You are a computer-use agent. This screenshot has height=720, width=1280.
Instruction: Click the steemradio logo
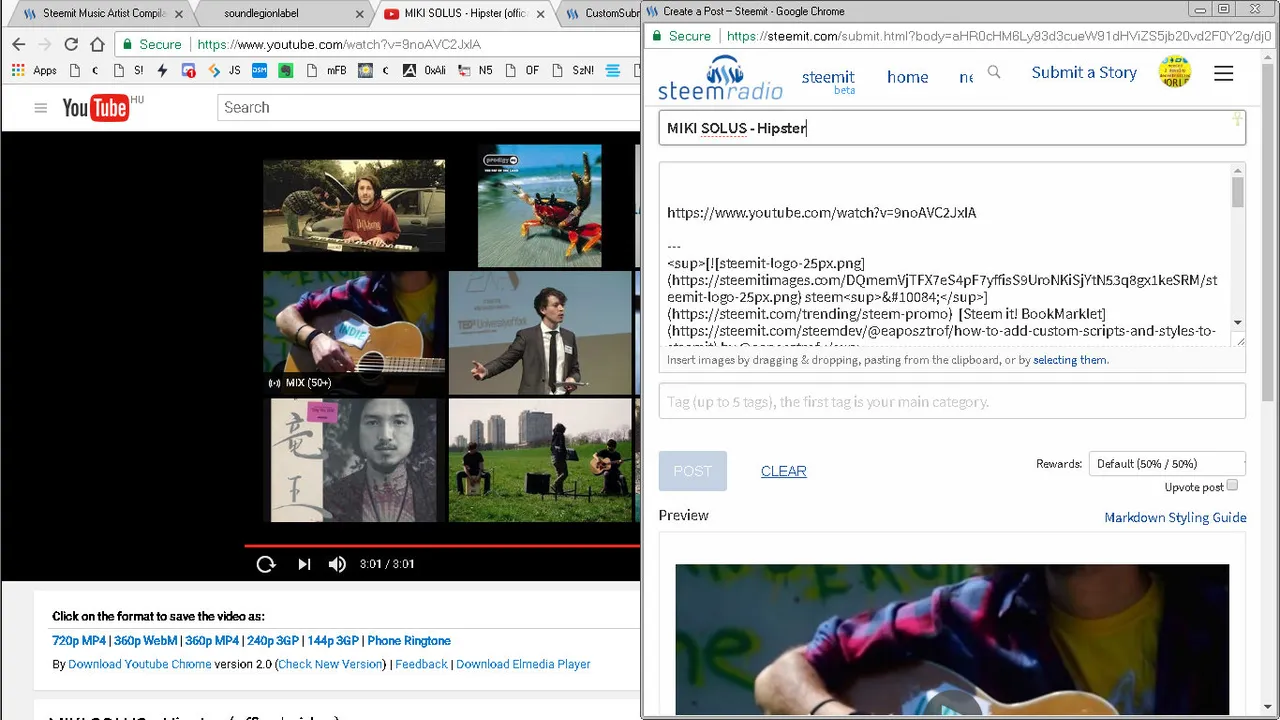pos(720,78)
